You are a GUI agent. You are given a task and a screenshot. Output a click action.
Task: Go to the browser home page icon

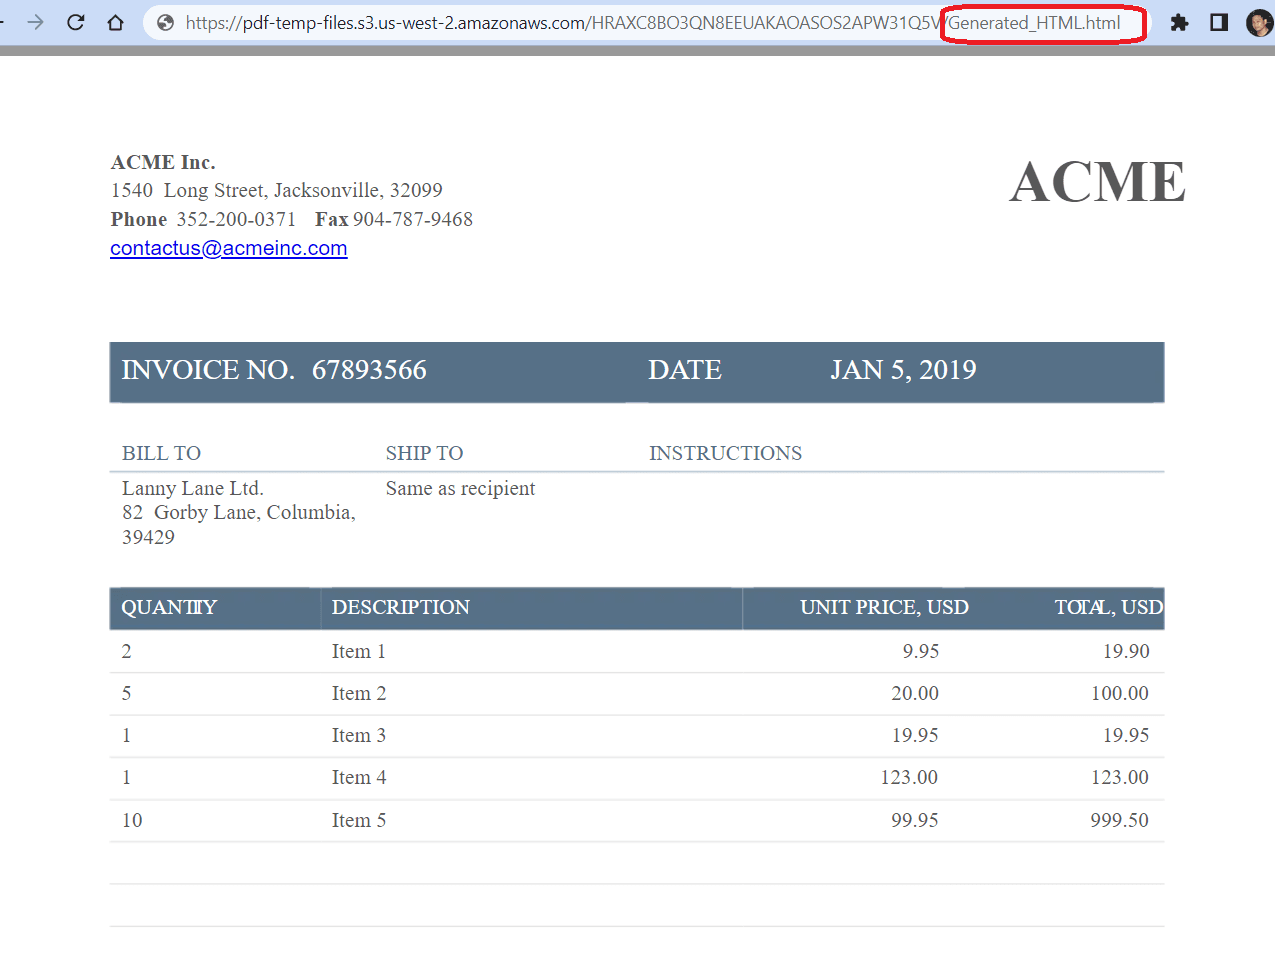(116, 22)
